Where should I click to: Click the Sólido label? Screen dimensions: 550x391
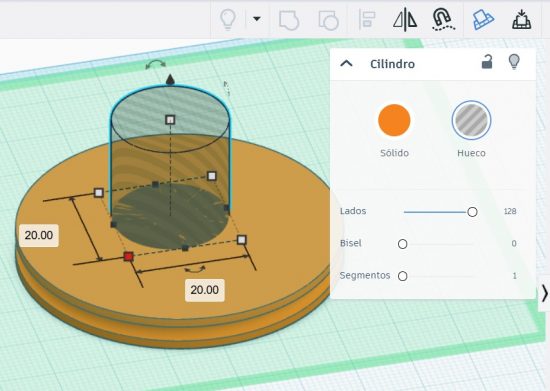(395, 153)
